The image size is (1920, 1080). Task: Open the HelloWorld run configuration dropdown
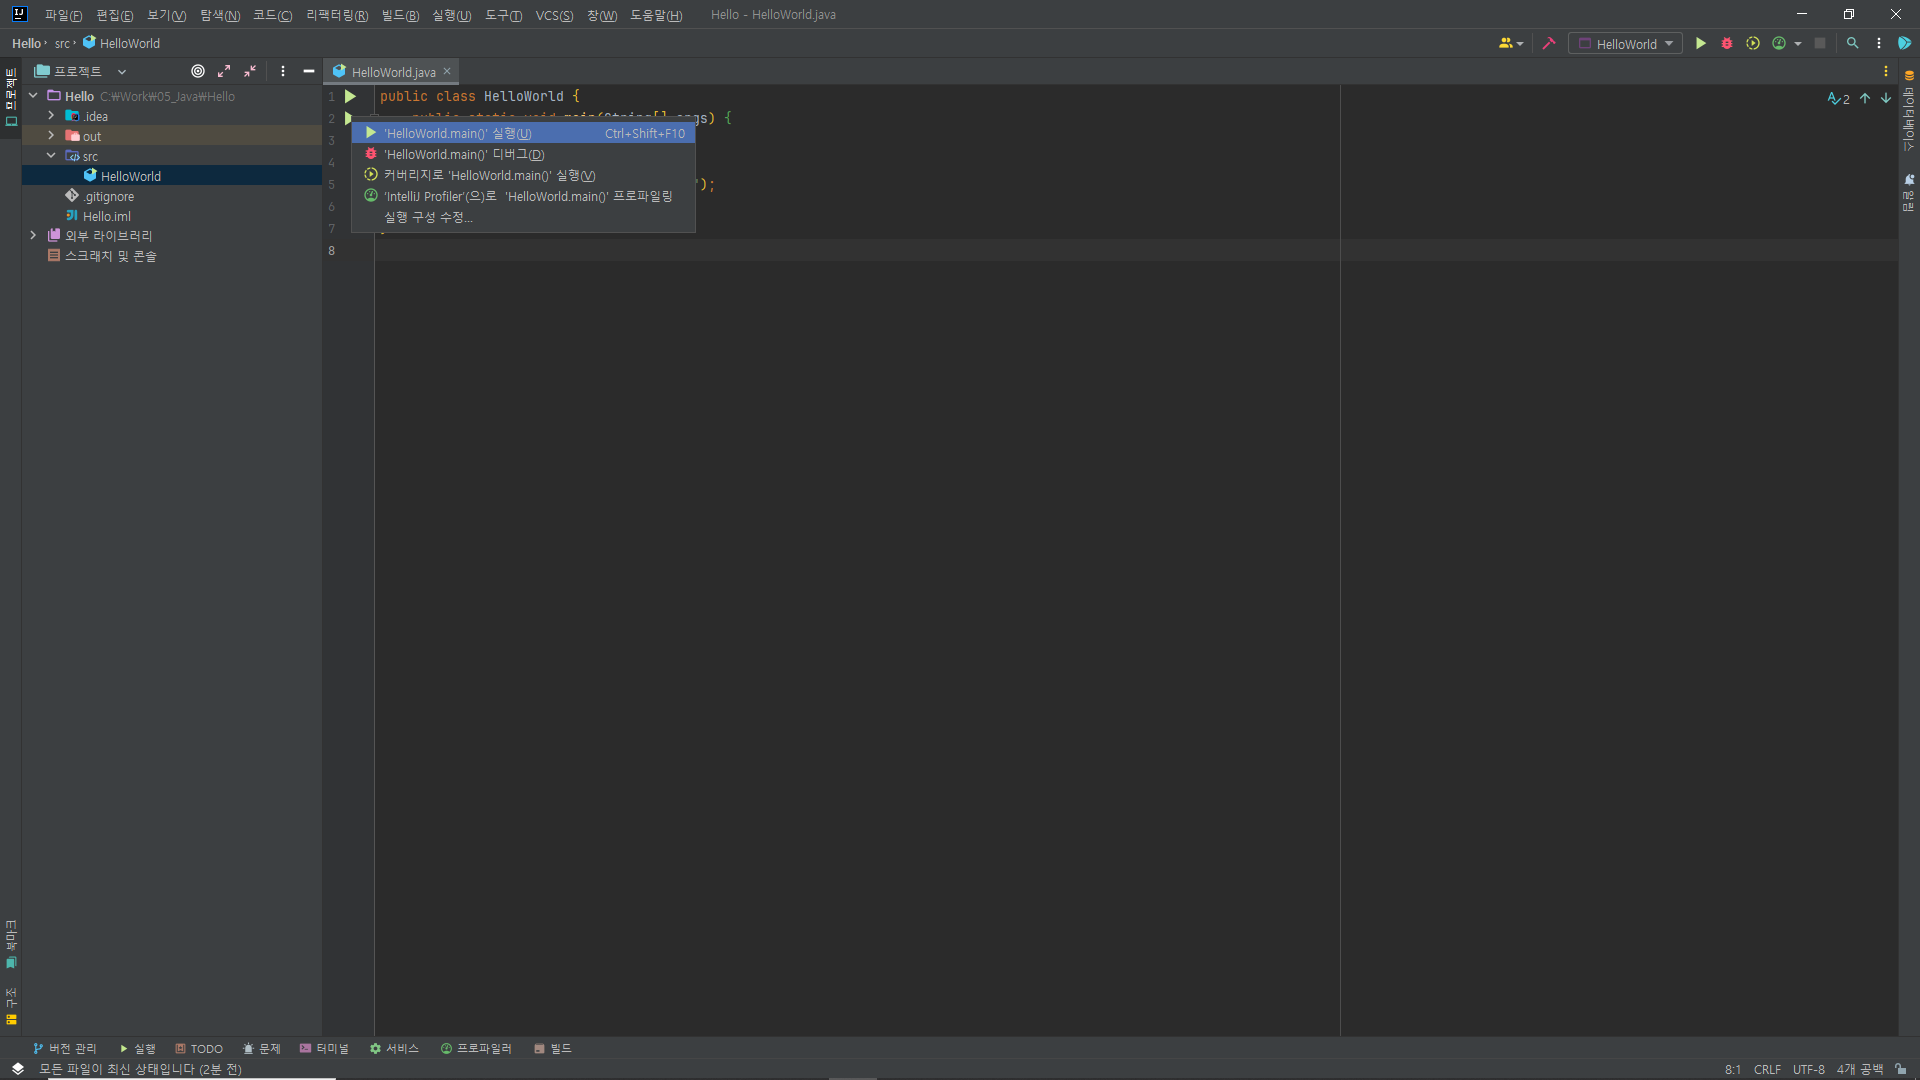pyautogui.click(x=1626, y=44)
